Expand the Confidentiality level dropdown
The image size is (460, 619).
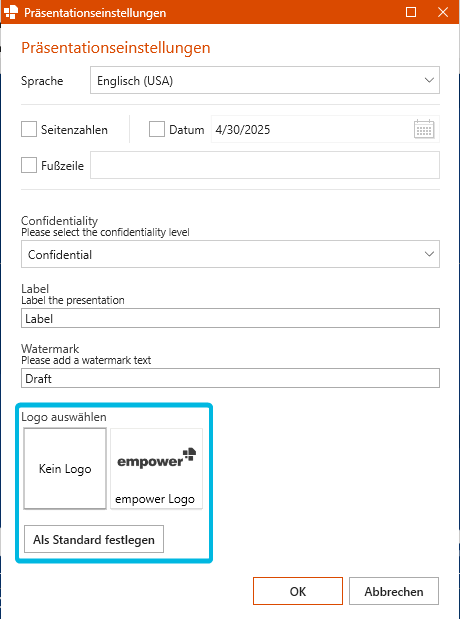click(x=230, y=254)
